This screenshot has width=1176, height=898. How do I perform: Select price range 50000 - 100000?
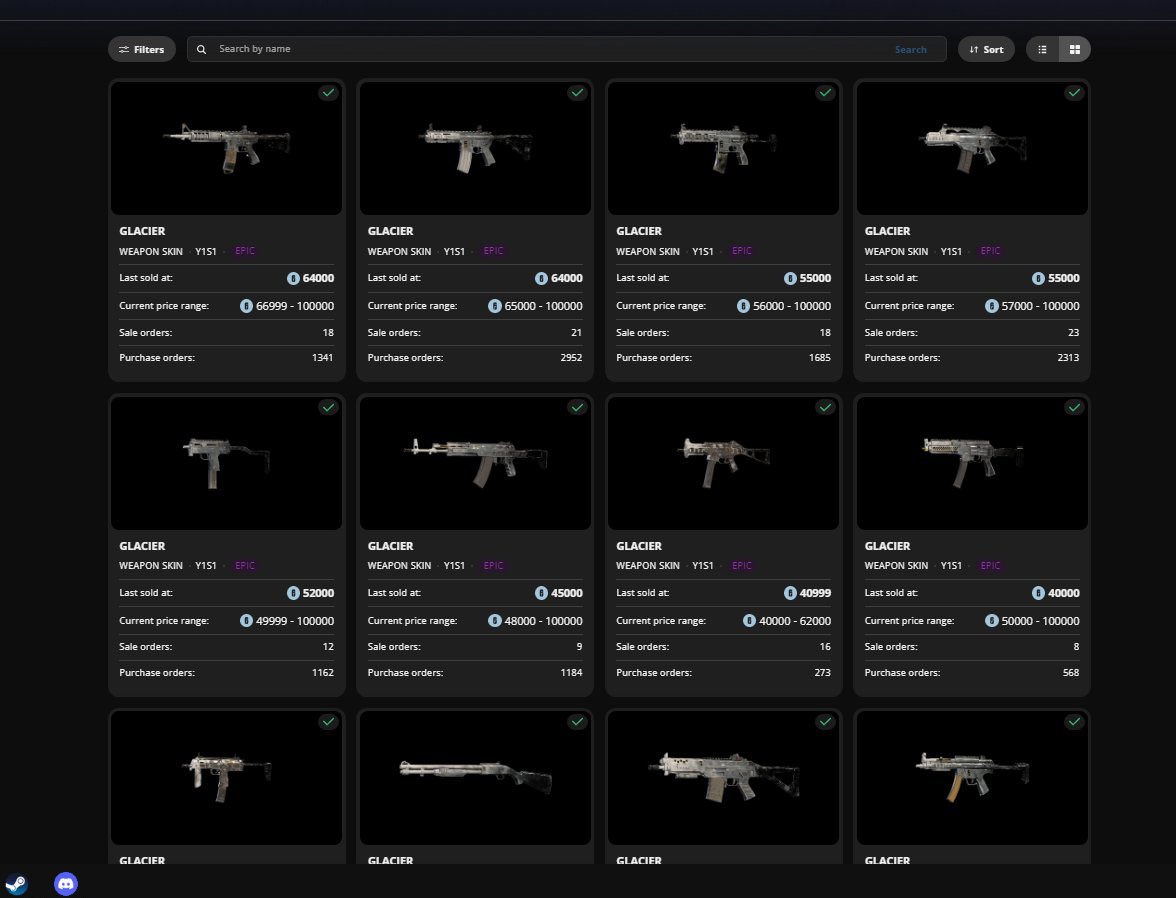1040,621
